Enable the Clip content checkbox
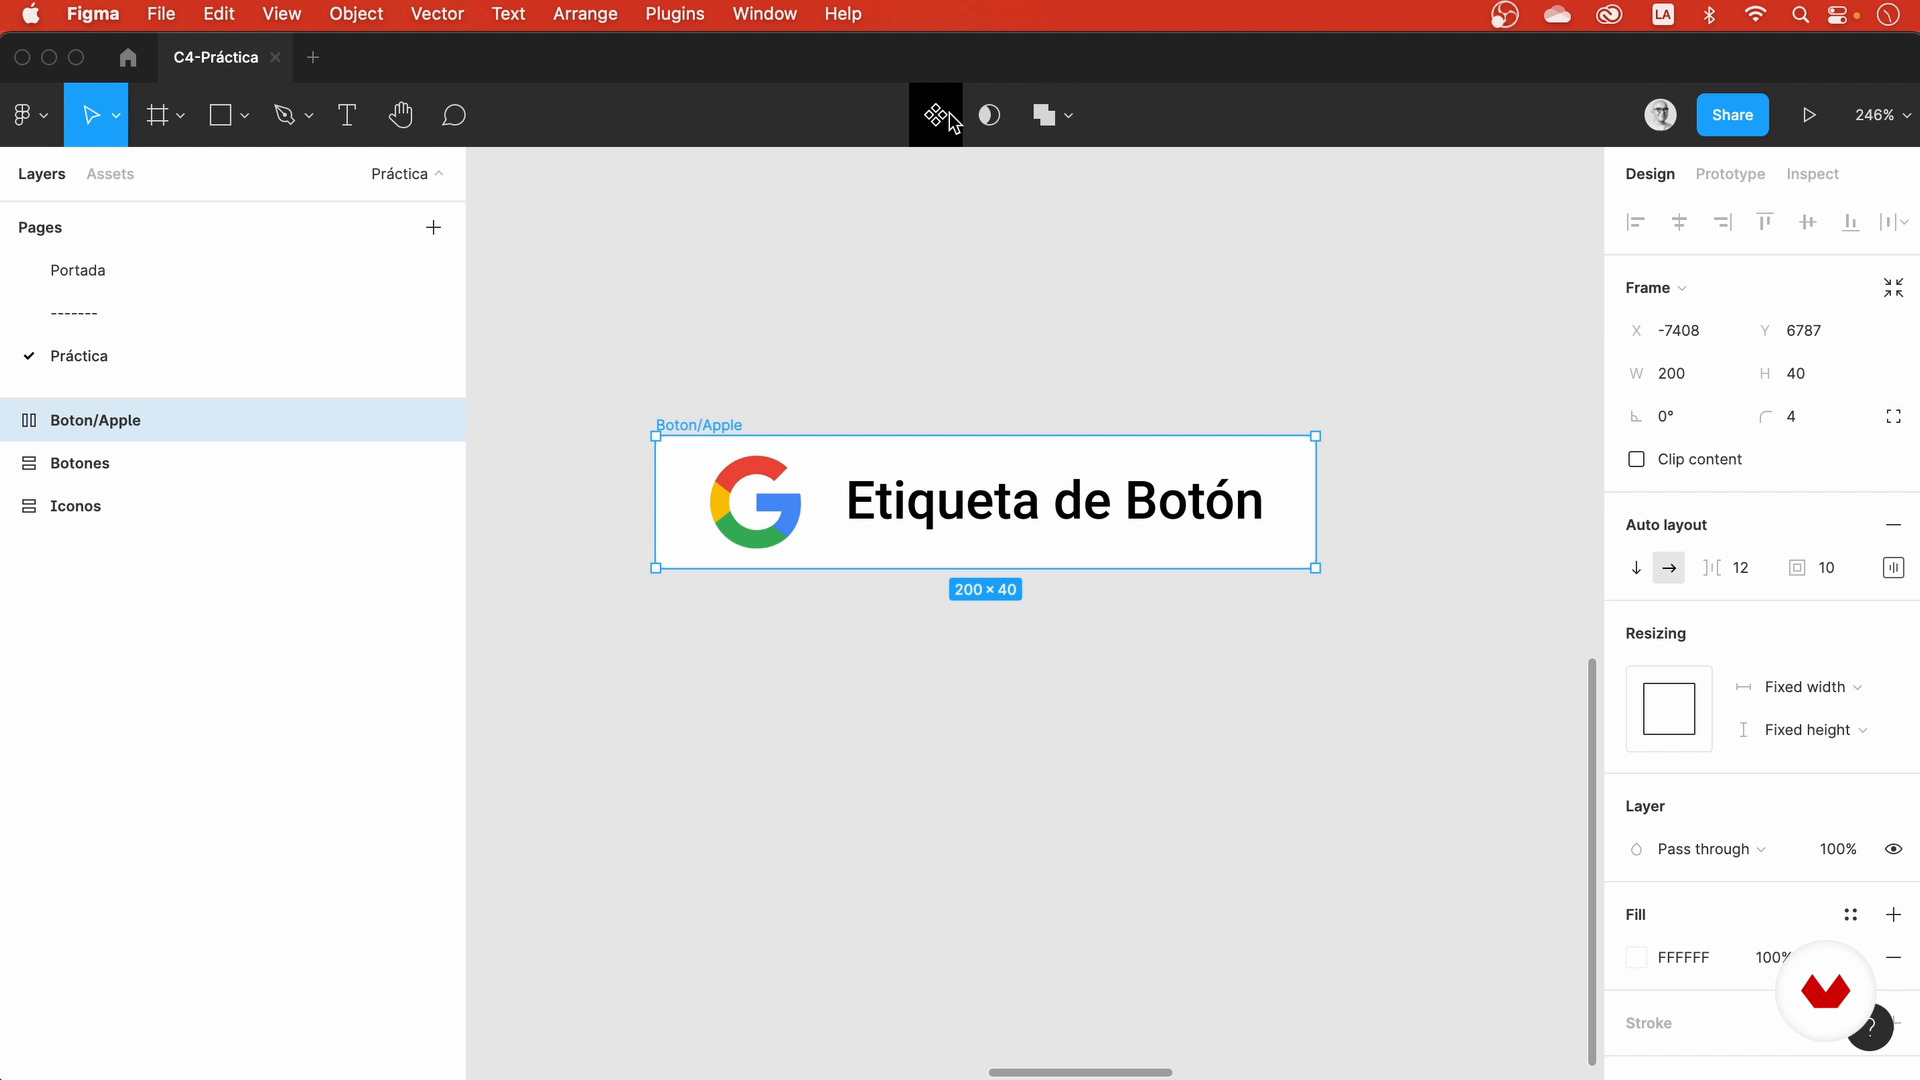This screenshot has height=1080, width=1920. coord(1636,459)
